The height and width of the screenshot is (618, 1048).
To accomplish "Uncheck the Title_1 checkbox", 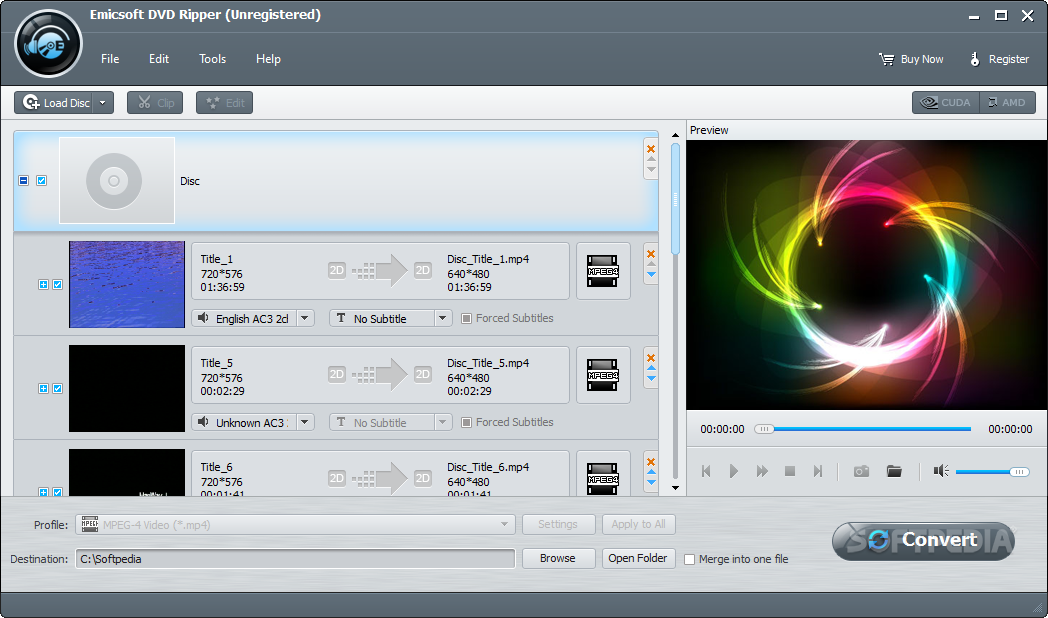I will point(57,285).
